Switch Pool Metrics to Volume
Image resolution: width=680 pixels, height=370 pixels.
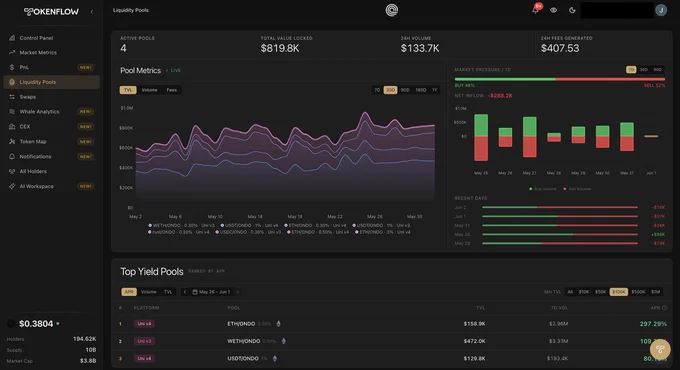[149, 90]
